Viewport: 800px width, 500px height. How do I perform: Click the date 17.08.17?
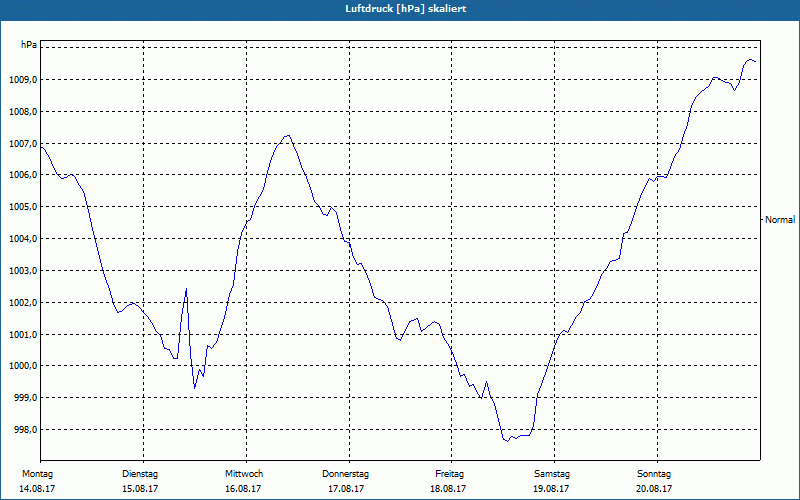[x=345, y=489]
